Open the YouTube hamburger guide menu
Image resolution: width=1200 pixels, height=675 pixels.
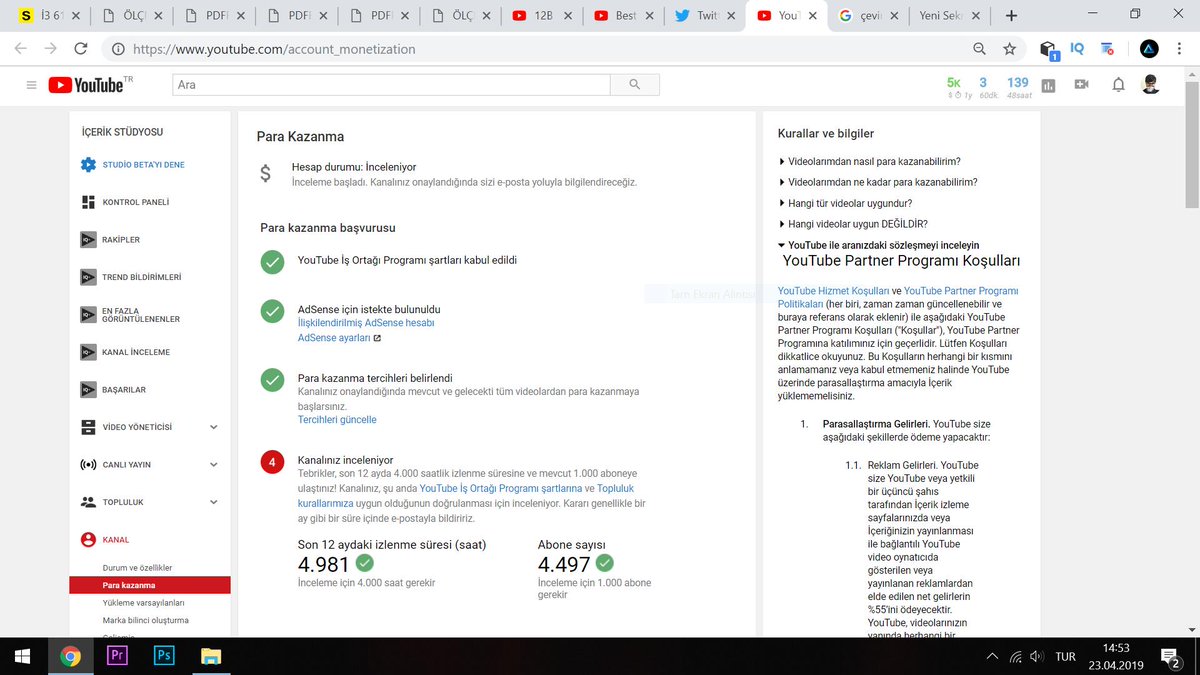pos(31,85)
